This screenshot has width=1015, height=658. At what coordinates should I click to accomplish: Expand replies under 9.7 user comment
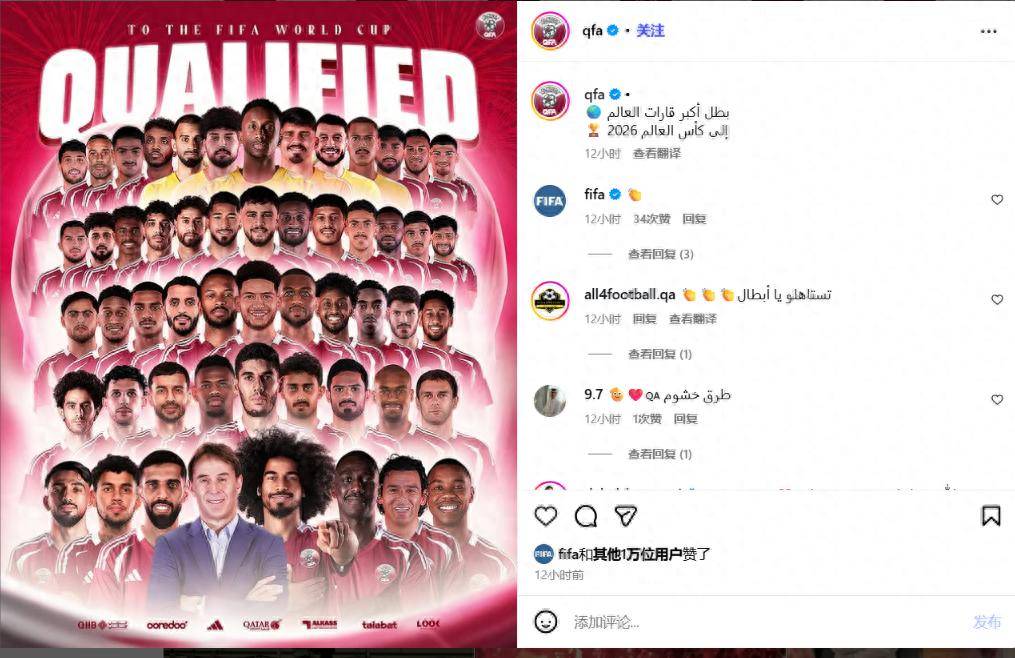660,454
